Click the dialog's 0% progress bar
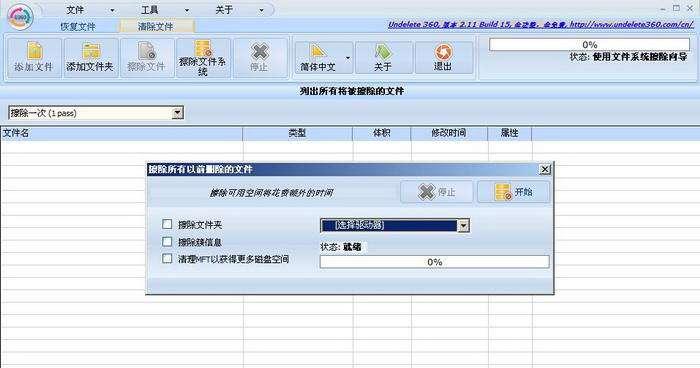Image resolution: width=700 pixels, height=368 pixels. (x=434, y=262)
